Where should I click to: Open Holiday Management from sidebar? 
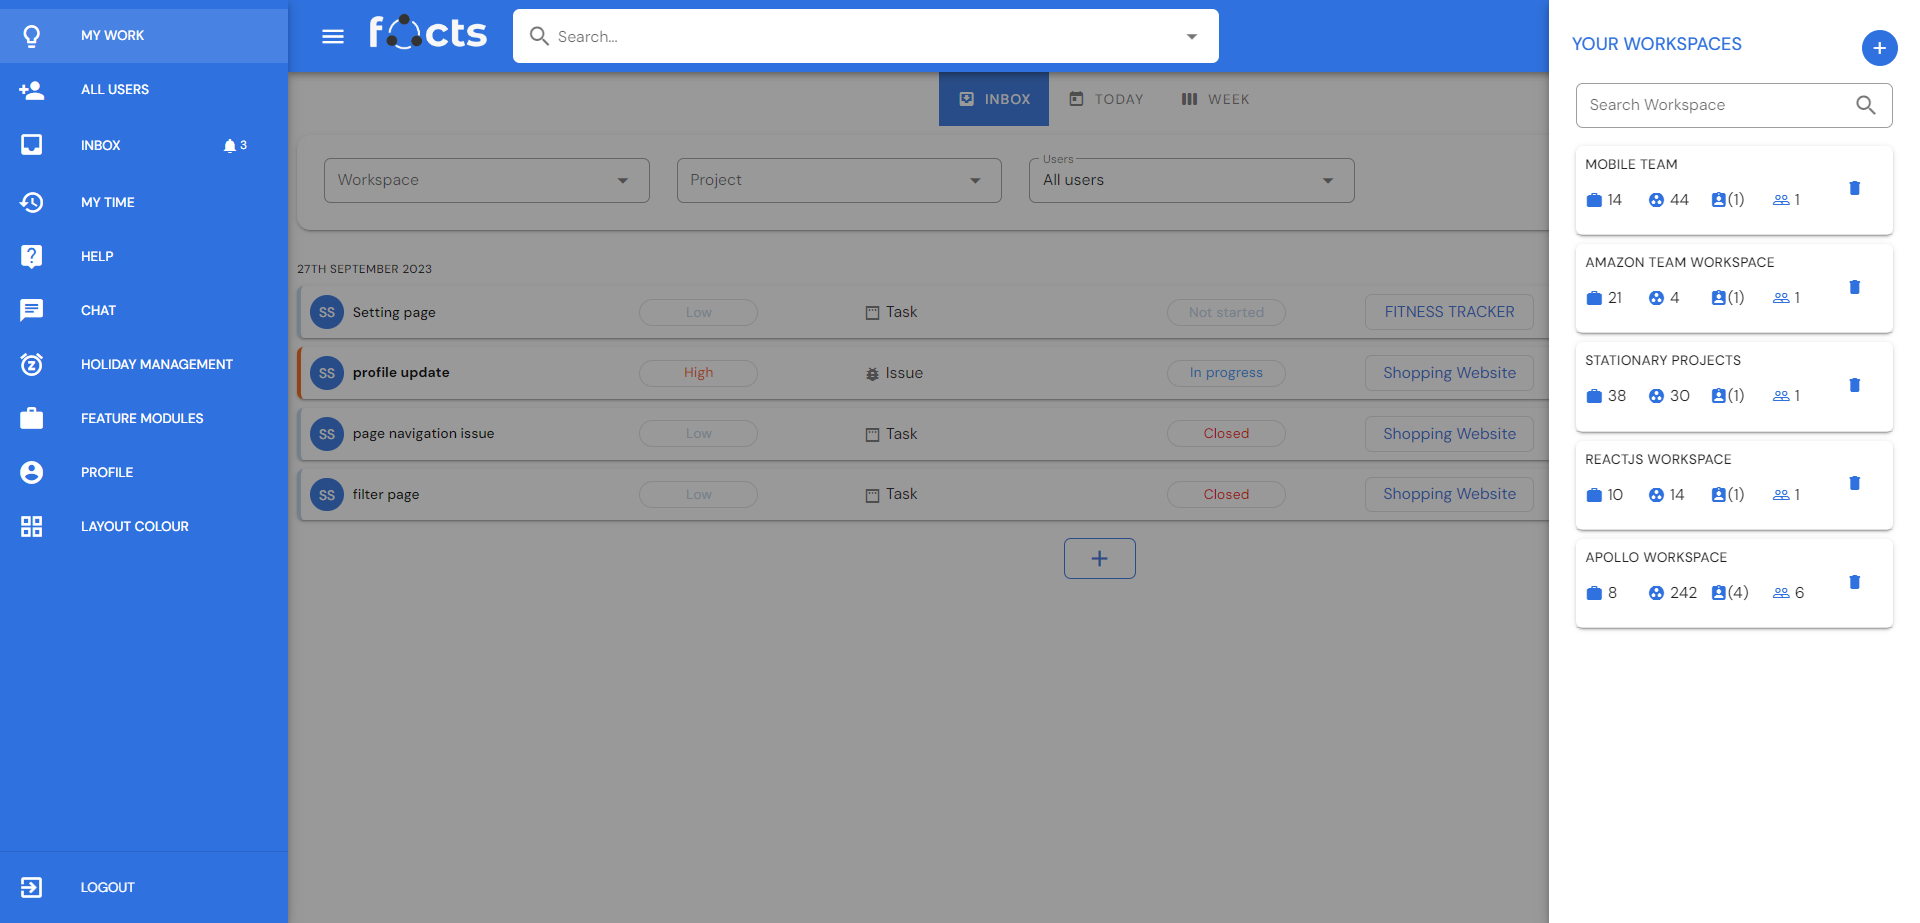156,364
